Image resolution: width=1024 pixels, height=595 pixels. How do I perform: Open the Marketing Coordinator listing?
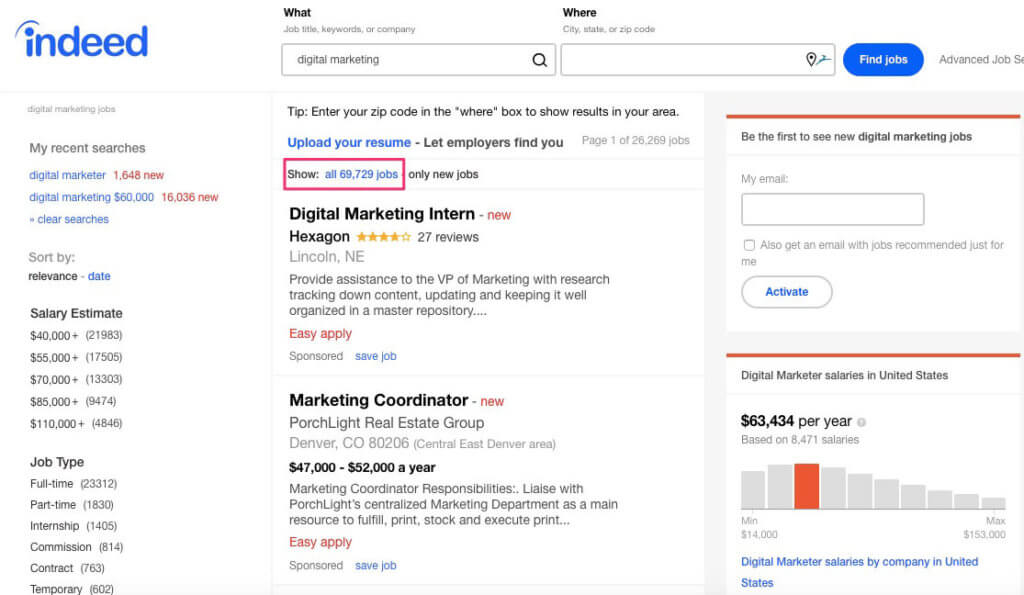pos(379,399)
